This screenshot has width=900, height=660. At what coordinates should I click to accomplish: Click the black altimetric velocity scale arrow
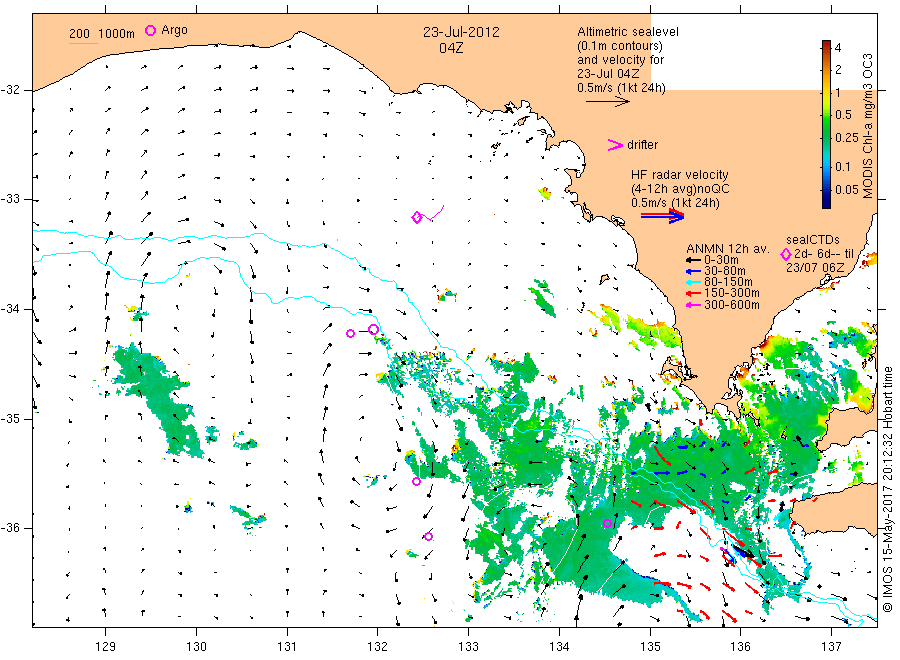point(608,102)
